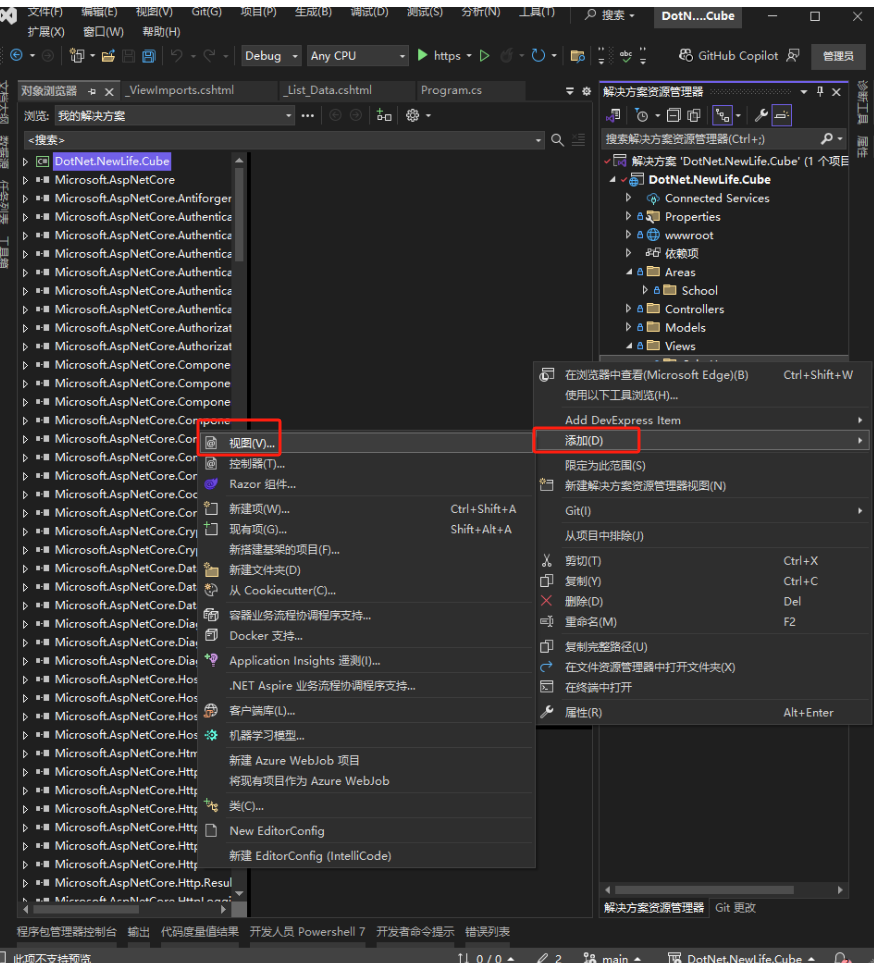Click the Object Browser vertical scrollbar thumb

click(239, 214)
